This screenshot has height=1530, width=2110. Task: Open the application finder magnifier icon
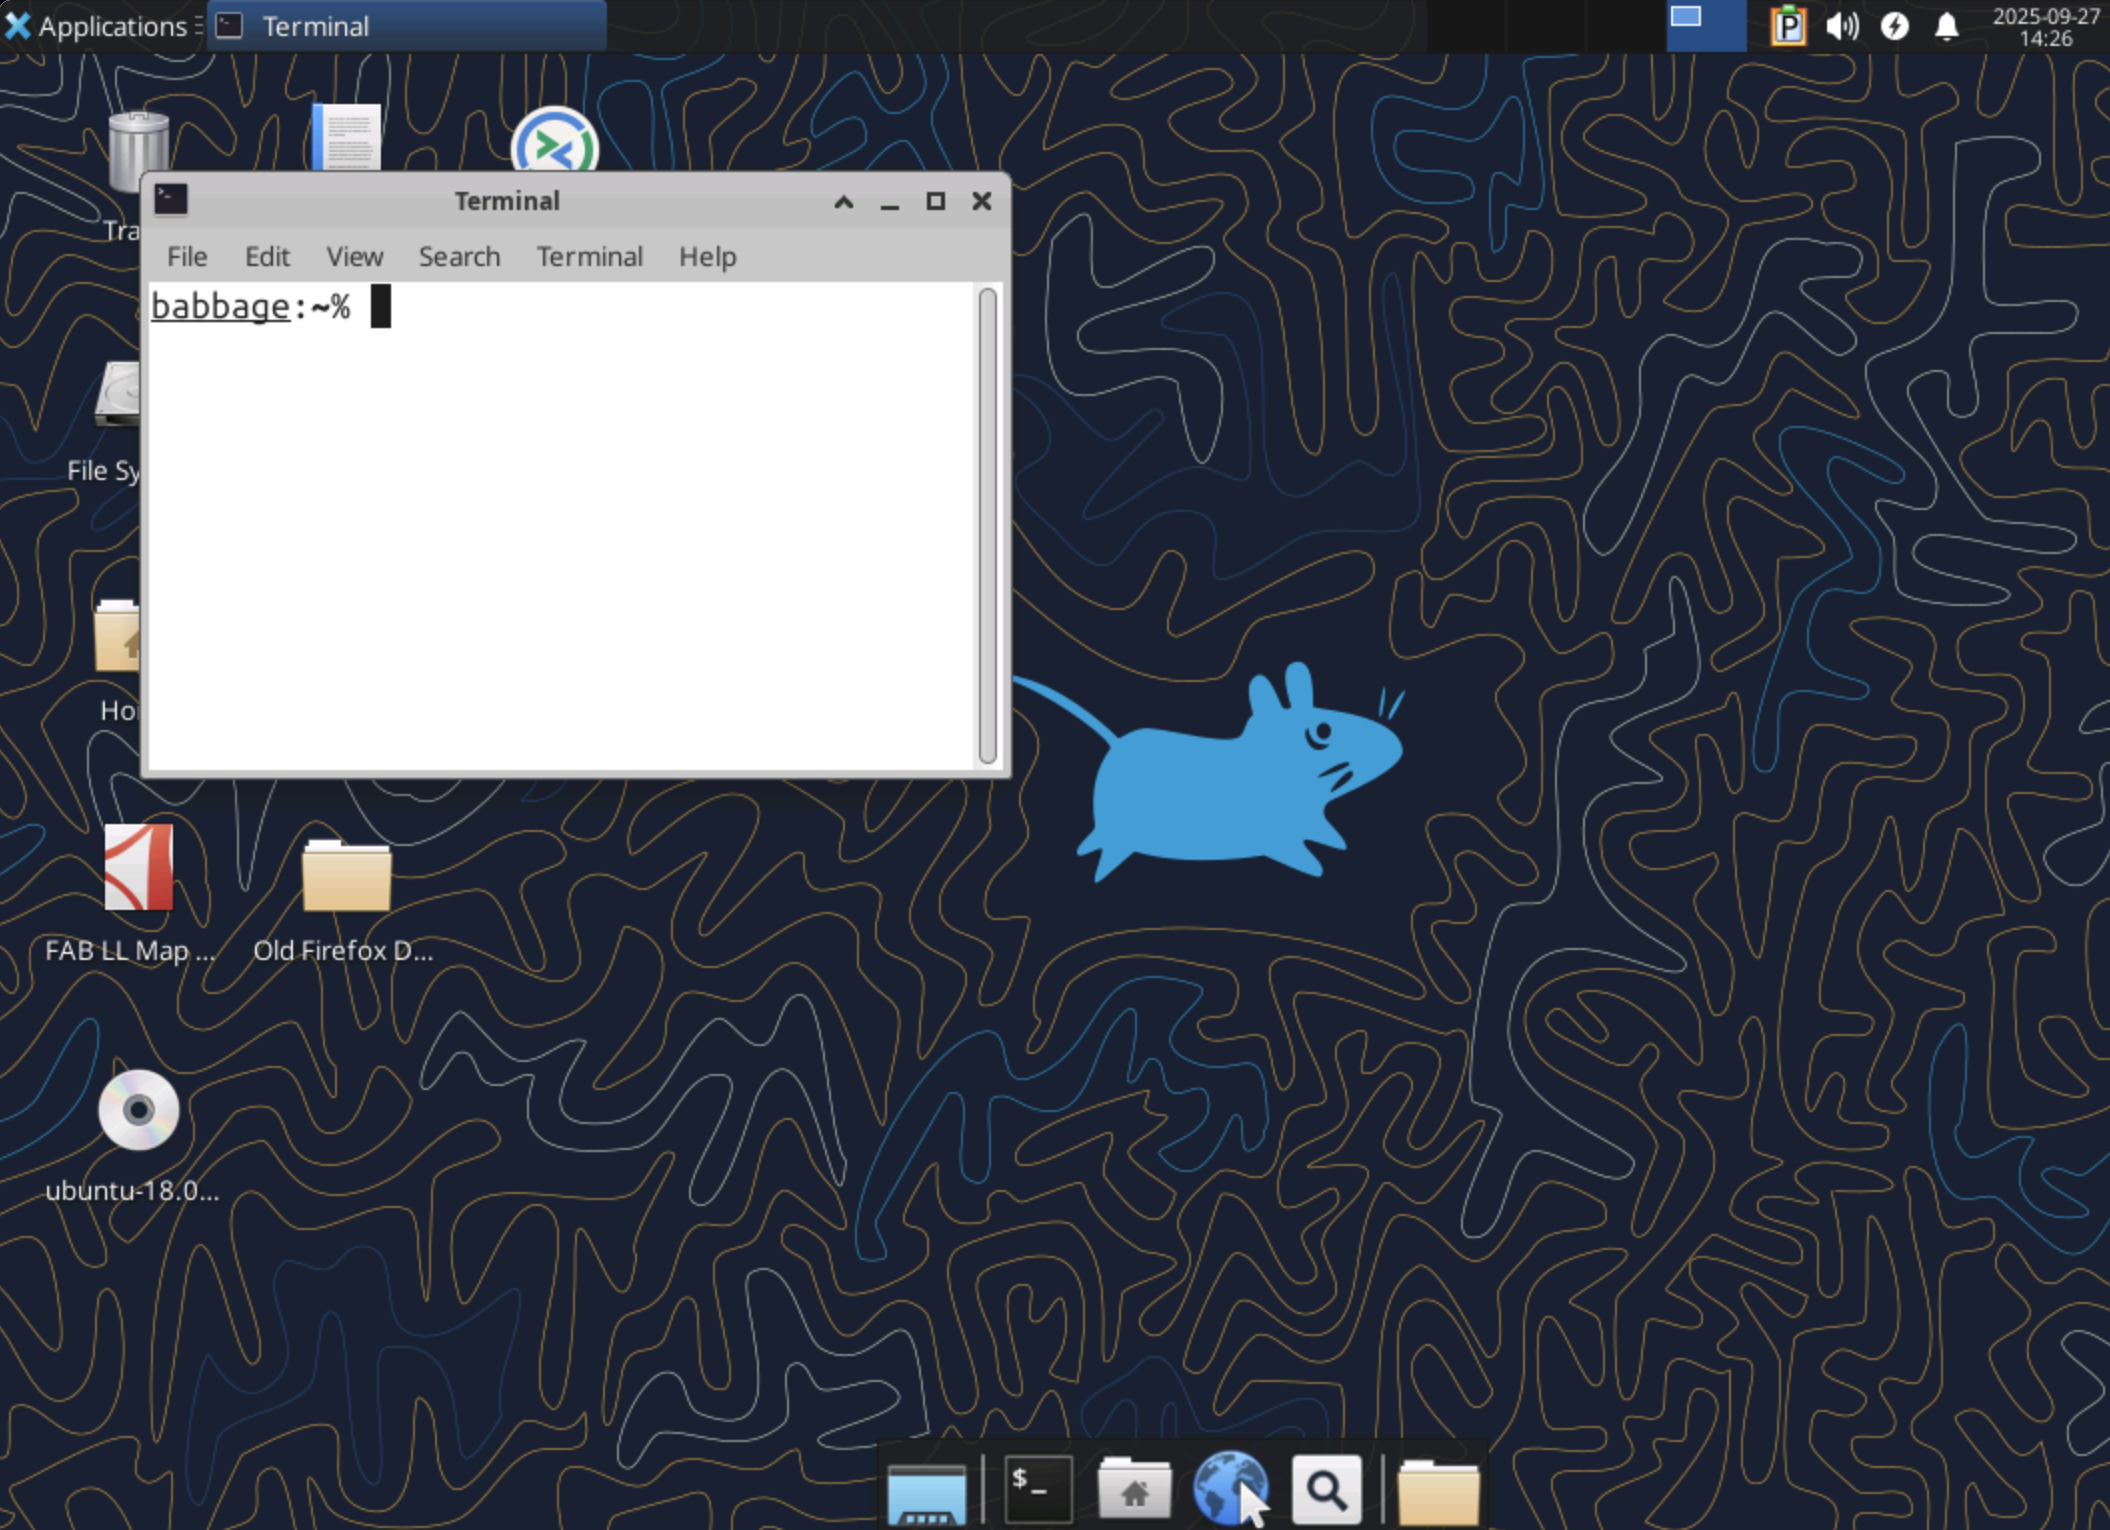point(1325,1490)
